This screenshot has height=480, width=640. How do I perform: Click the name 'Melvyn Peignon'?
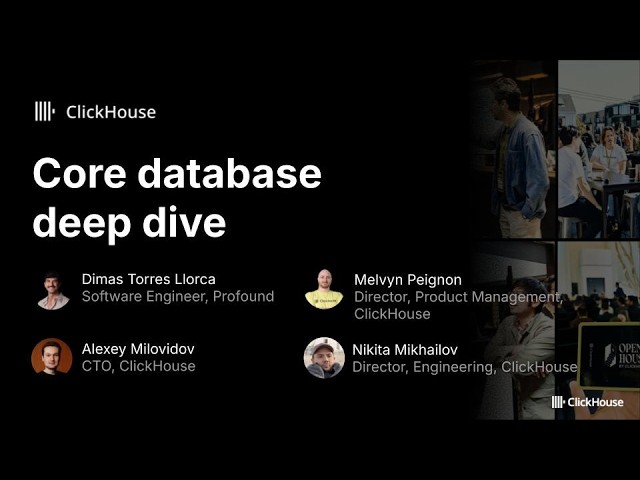coord(408,280)
